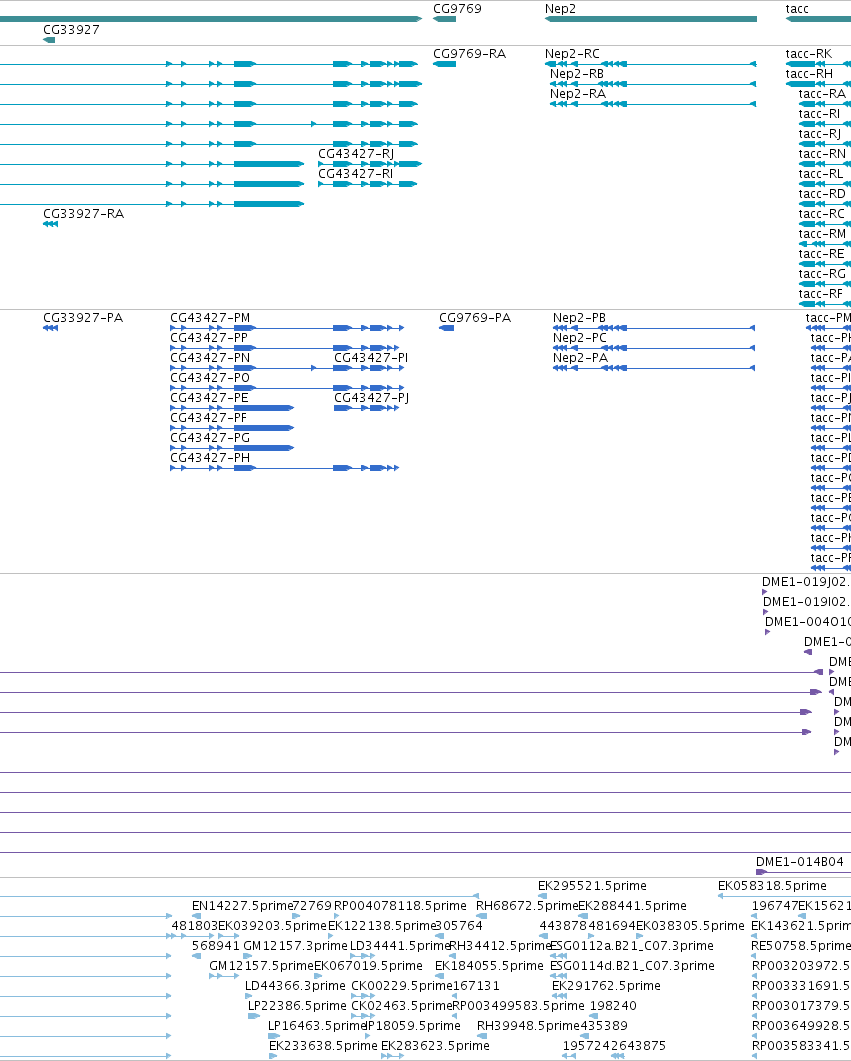The width and height of the screenshot is (851, 1061).
Task: Select the LP16463.5prime EST label
Action: click(x=317, y=1026)
